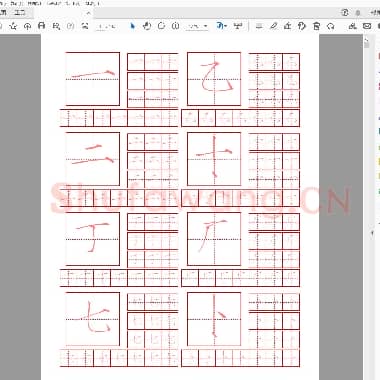Click the circled previous page button
Image resolution: width=380 pixels, height=380 pixels.
(71, 26)
